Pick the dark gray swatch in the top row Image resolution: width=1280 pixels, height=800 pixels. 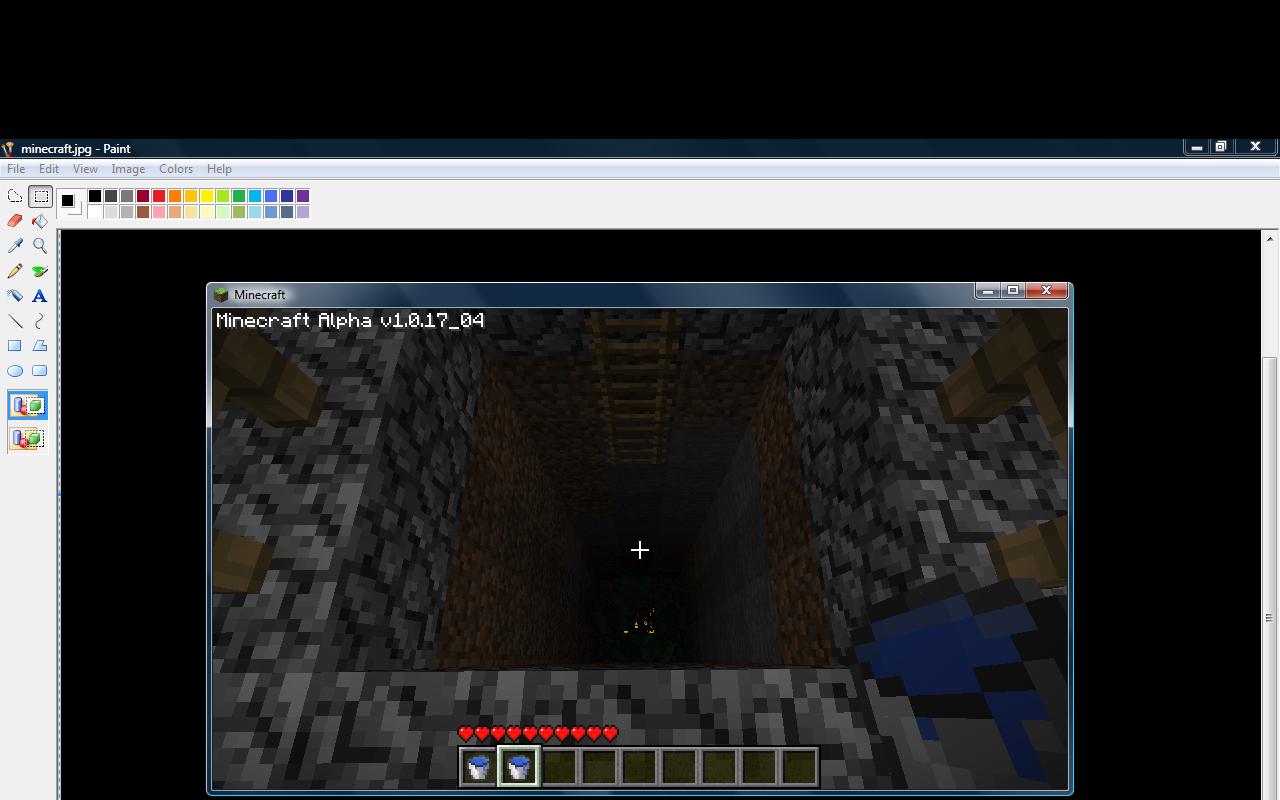click(x=111, y=196)
